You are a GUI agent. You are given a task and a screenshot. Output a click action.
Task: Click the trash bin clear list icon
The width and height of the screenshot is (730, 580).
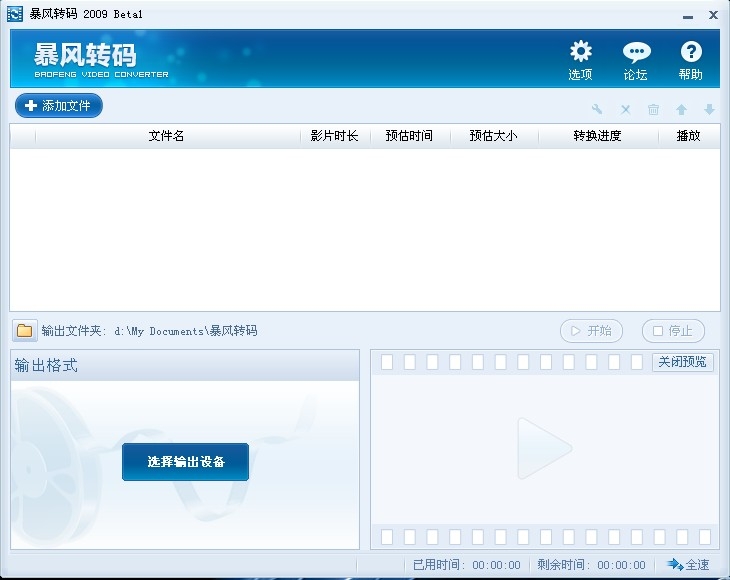(x=653, y=110)
